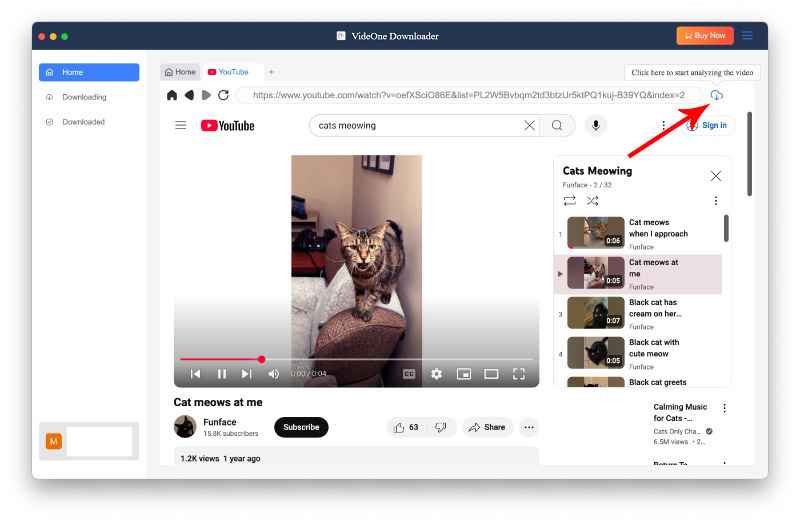
Task: Open the app hamburger menu top right
Action: [747, 36]
